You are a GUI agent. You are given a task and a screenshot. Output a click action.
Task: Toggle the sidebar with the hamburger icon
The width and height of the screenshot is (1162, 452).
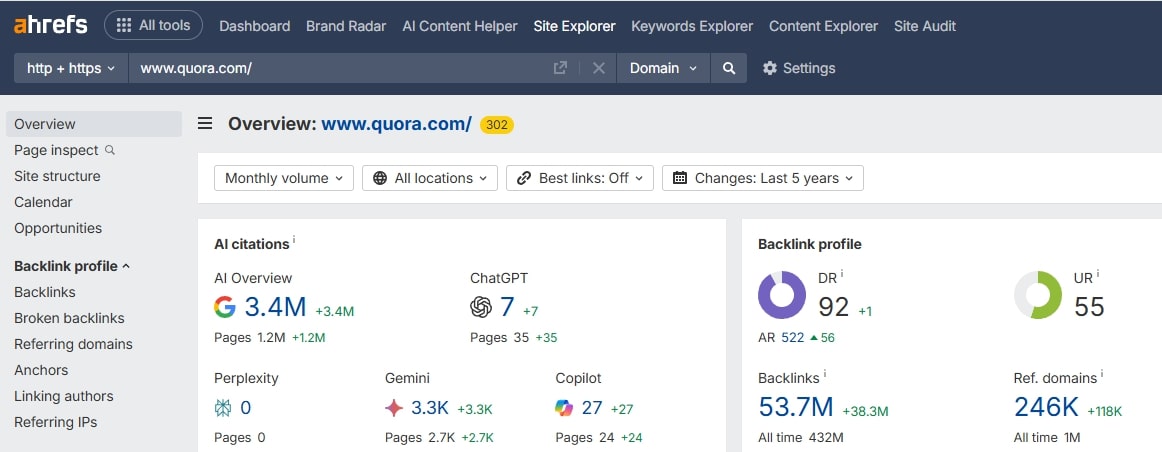coord(205,124)
